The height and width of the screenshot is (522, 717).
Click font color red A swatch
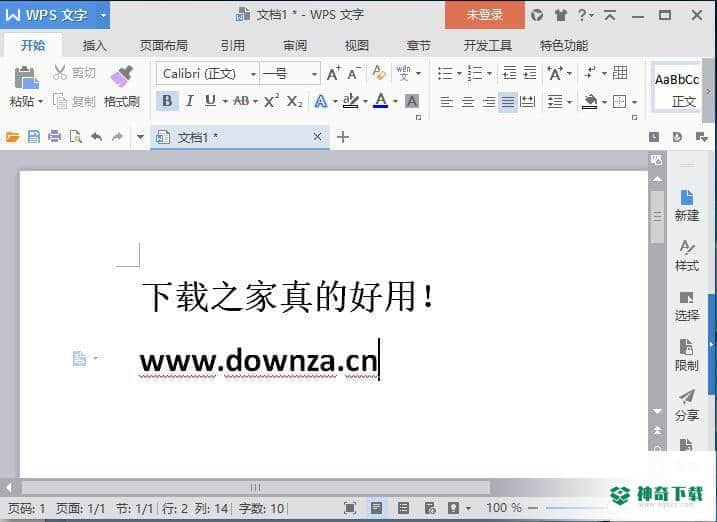point(381,101)
